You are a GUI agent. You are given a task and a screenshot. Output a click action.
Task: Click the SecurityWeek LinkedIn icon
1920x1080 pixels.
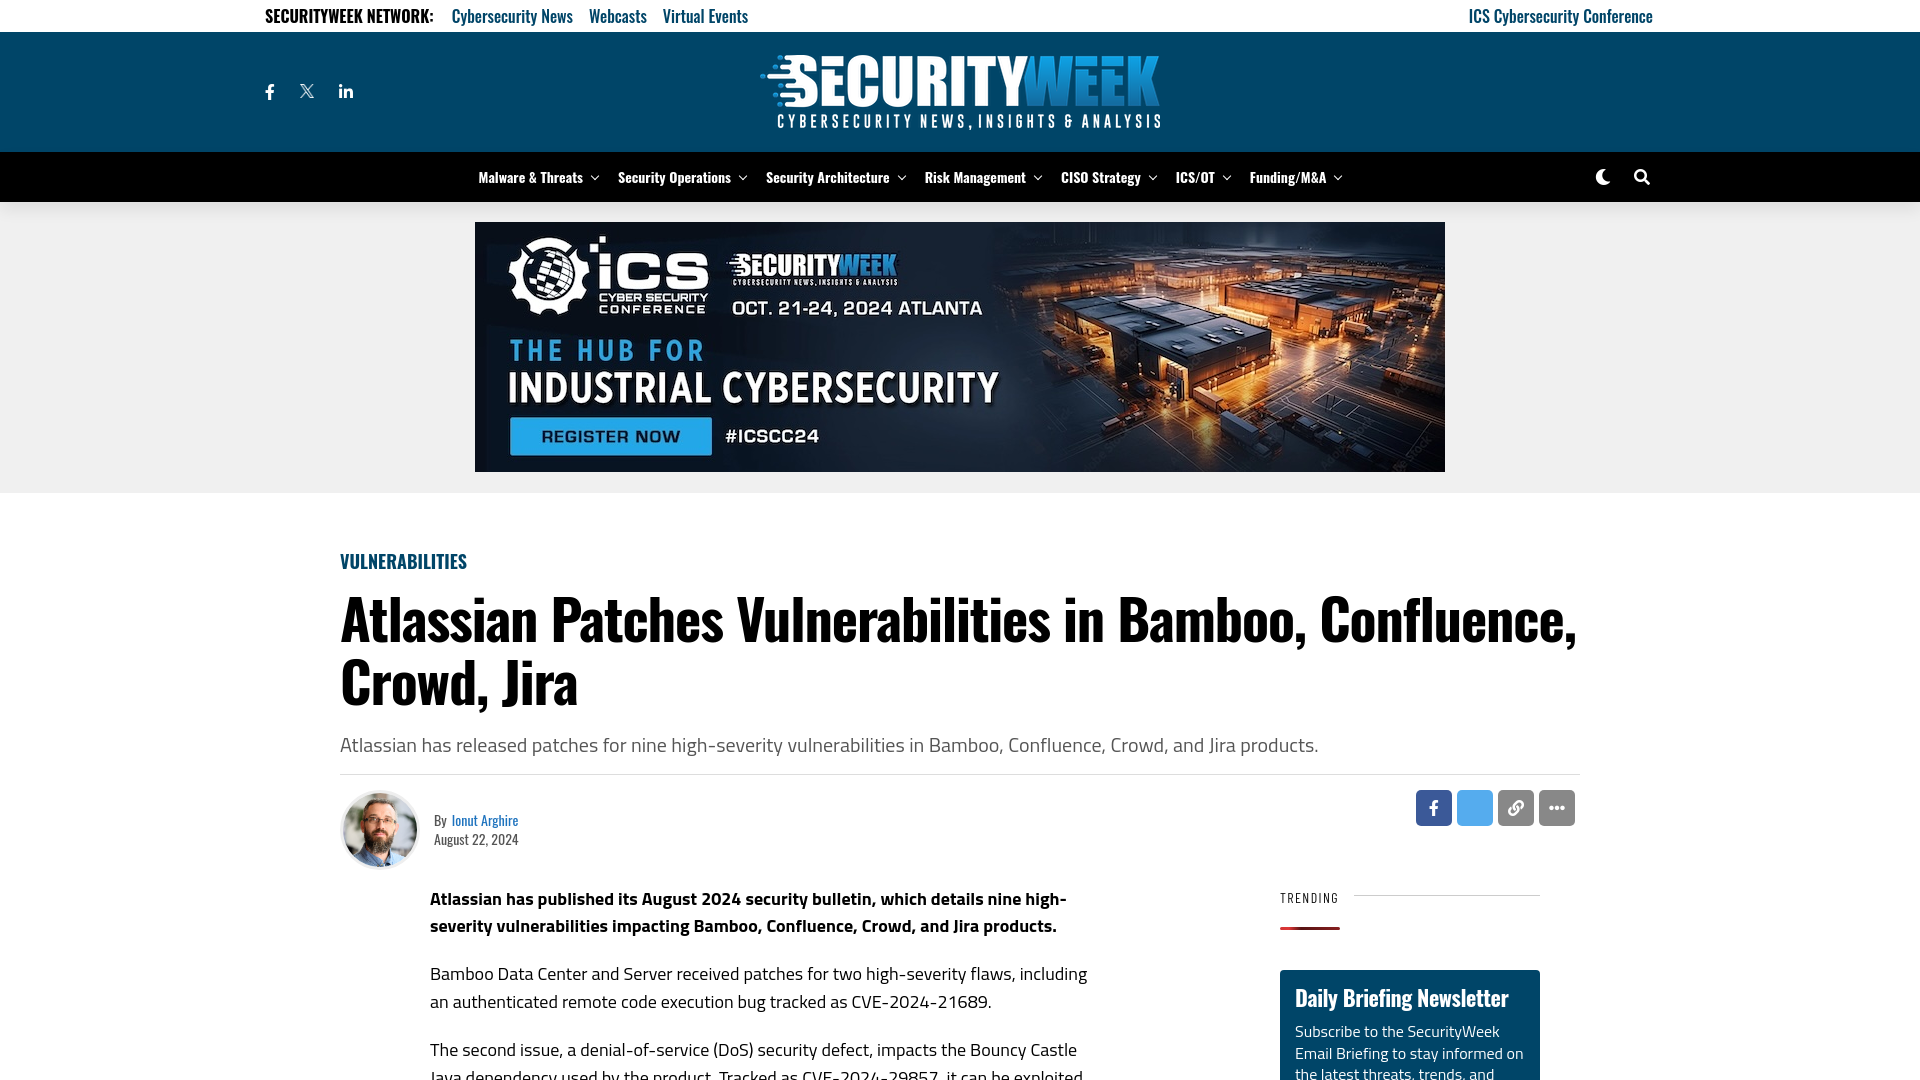(x=347, y=91)
